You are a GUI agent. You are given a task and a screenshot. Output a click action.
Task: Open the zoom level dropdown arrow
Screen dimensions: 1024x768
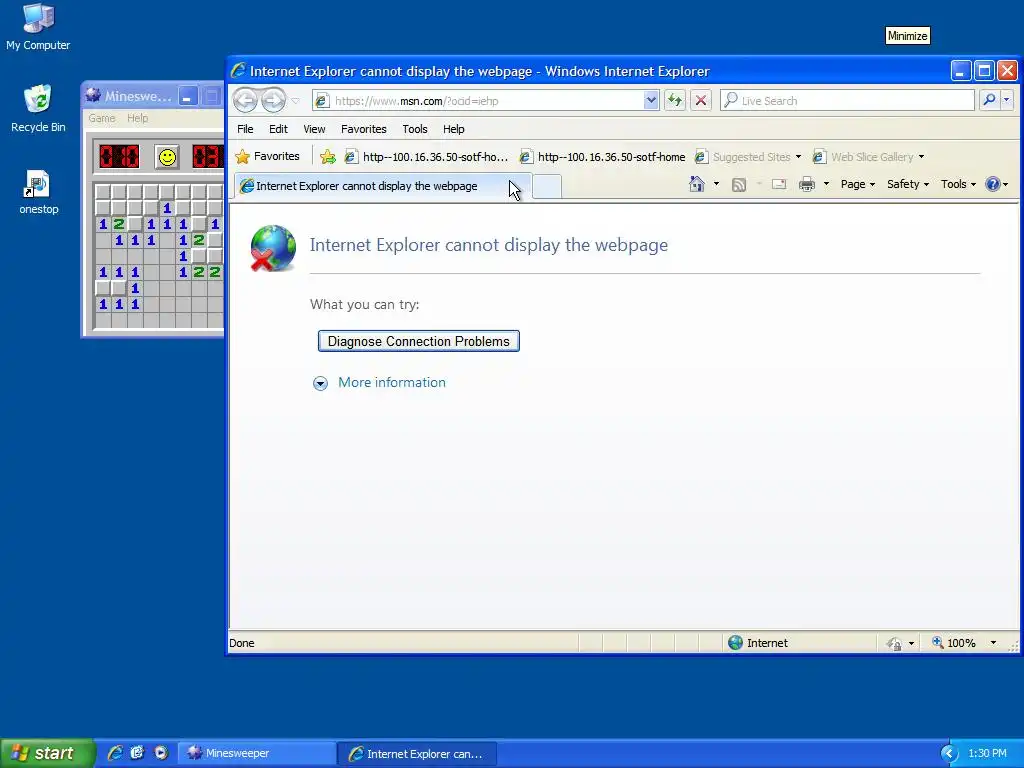[993, 643]
